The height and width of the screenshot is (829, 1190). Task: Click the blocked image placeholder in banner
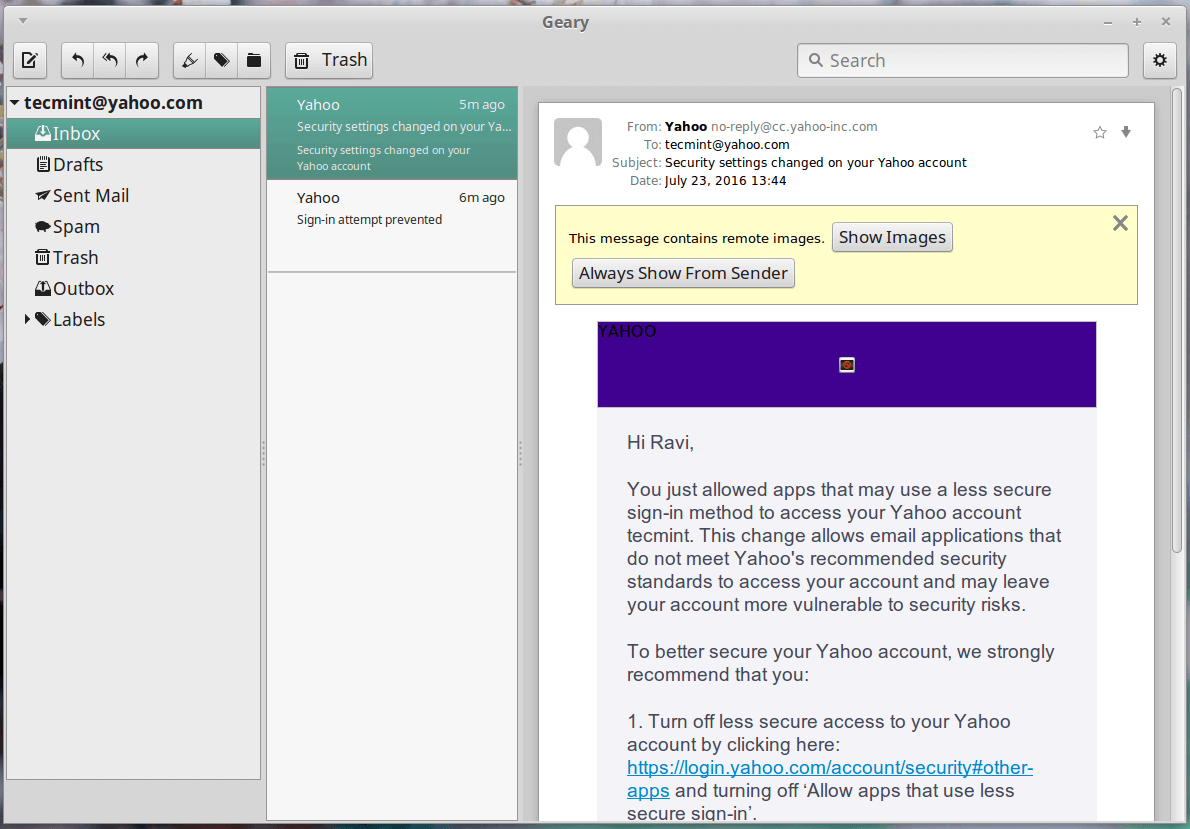coord(847,365)
